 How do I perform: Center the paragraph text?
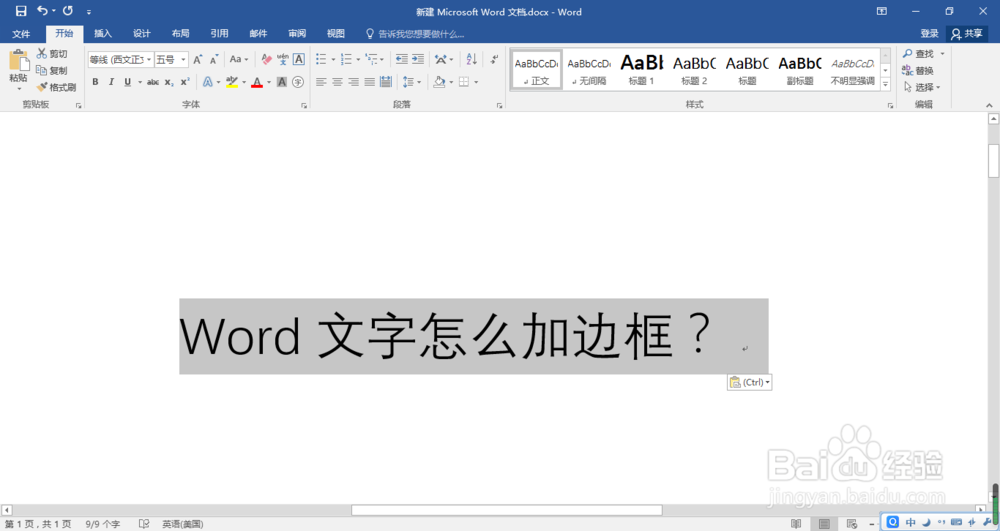click(x=337, y=82)
